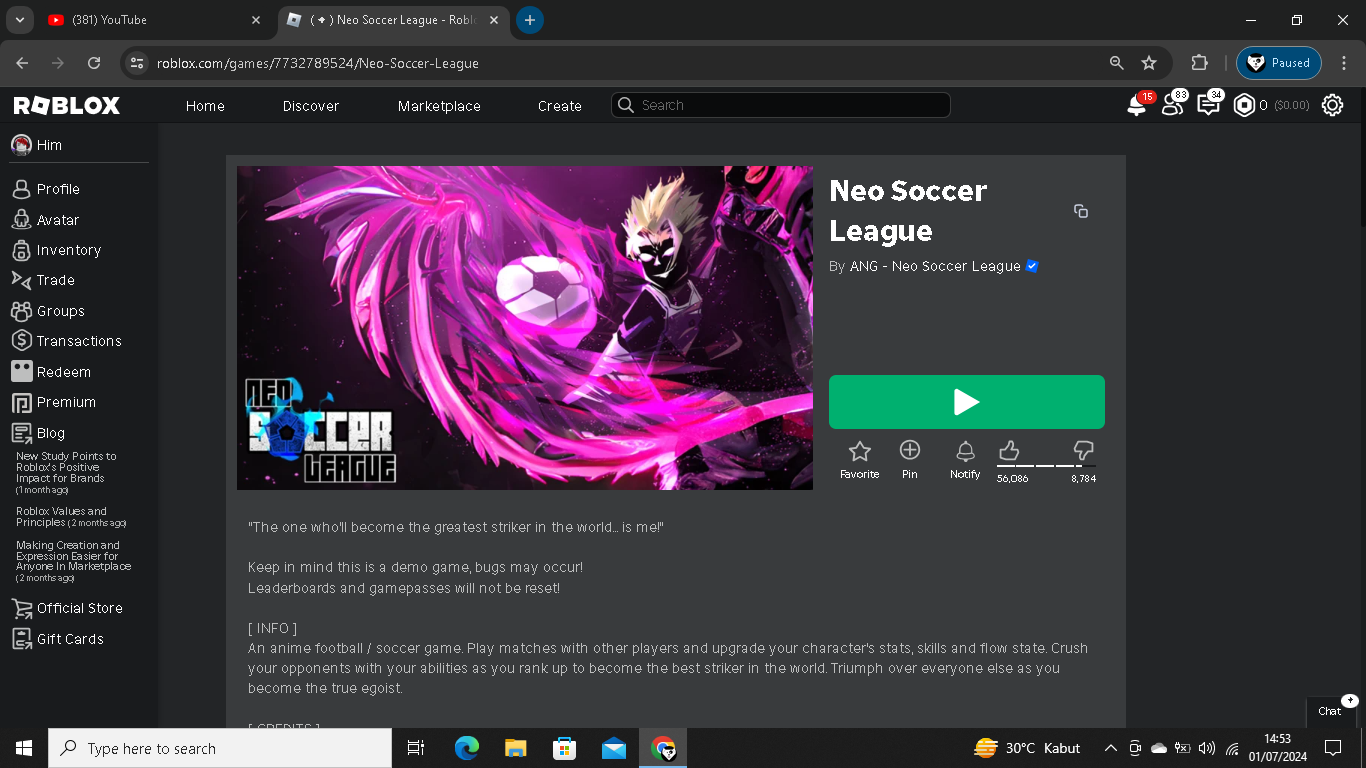Image resolution: width=1366 pixels, height=768 pixels.
Task: Click the Groups icon in the sidebar
Action: tap(21, 311)
